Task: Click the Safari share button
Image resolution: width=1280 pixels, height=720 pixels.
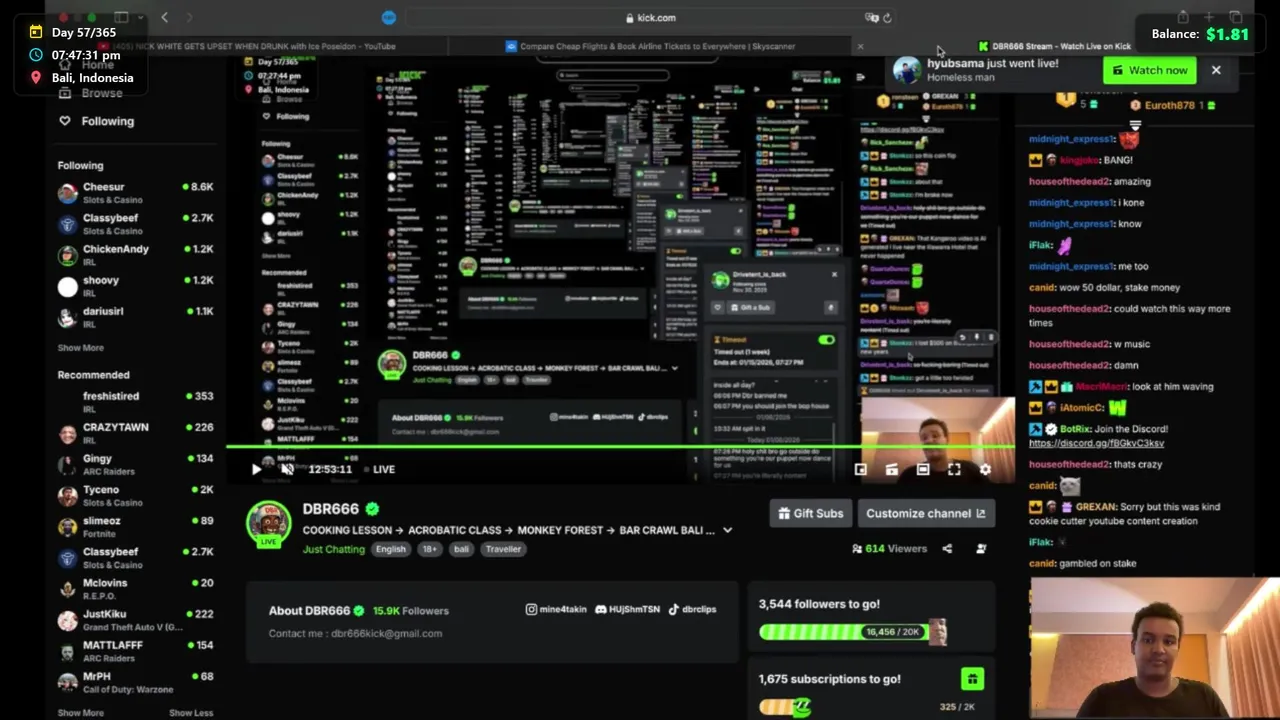Action: [1183, 17]
